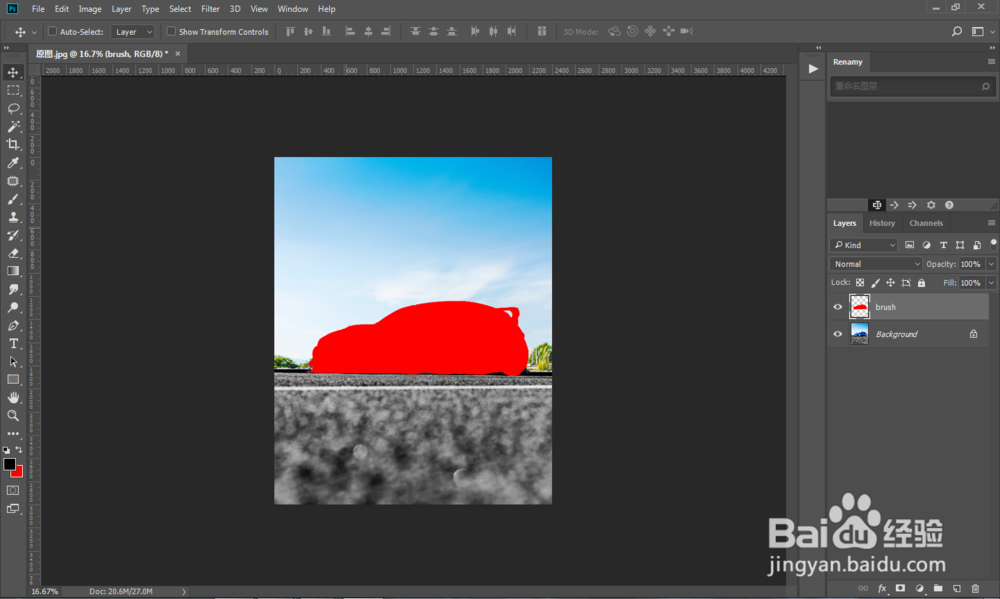Select the Crop tool

click(x=13, y=144)
